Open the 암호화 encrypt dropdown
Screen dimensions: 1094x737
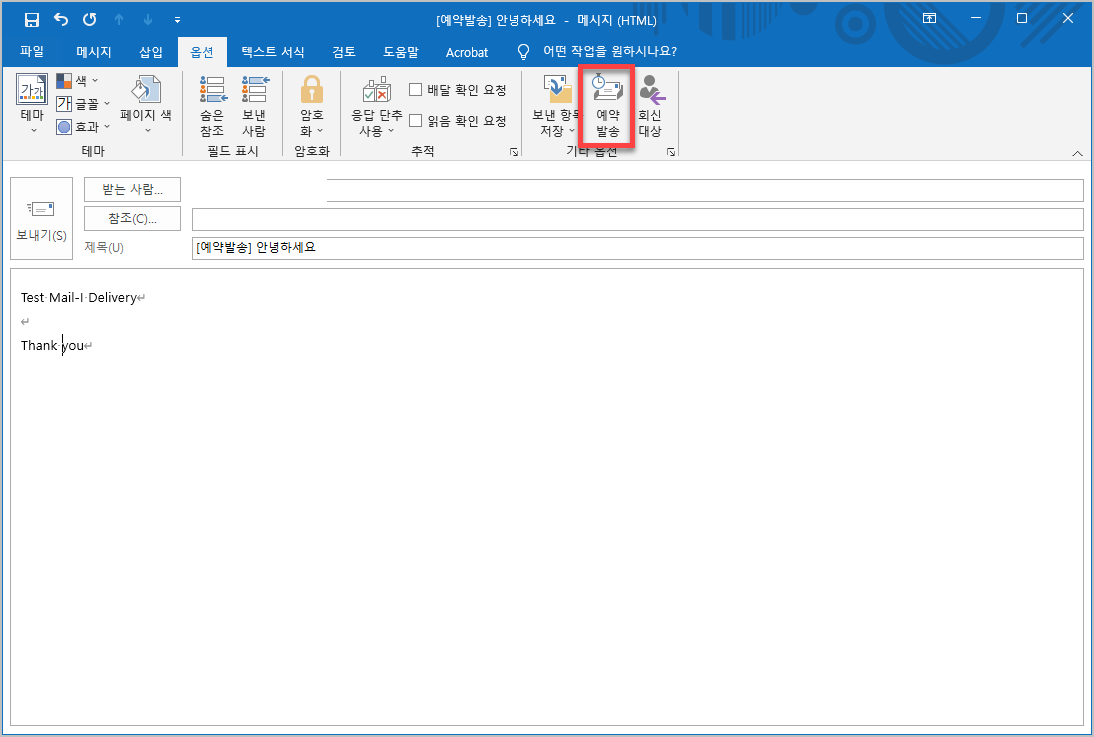pyautogui.click(x=311, y=106)
